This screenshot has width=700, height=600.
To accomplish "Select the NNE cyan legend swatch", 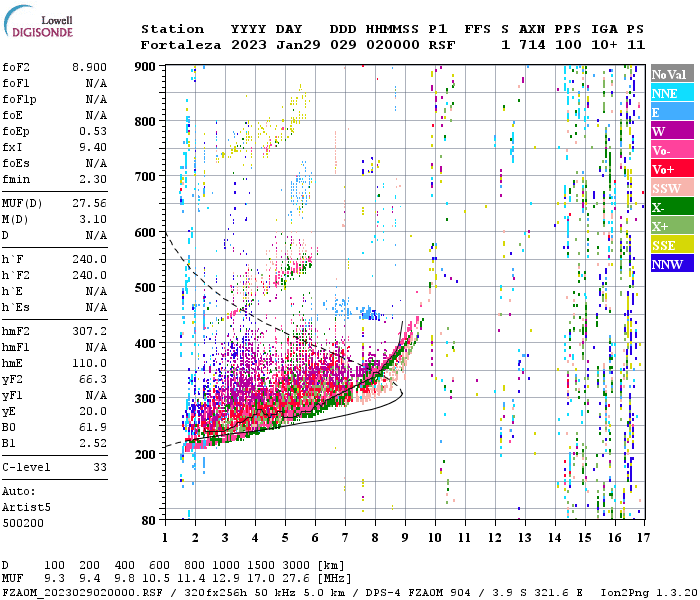I will point(672,93).
